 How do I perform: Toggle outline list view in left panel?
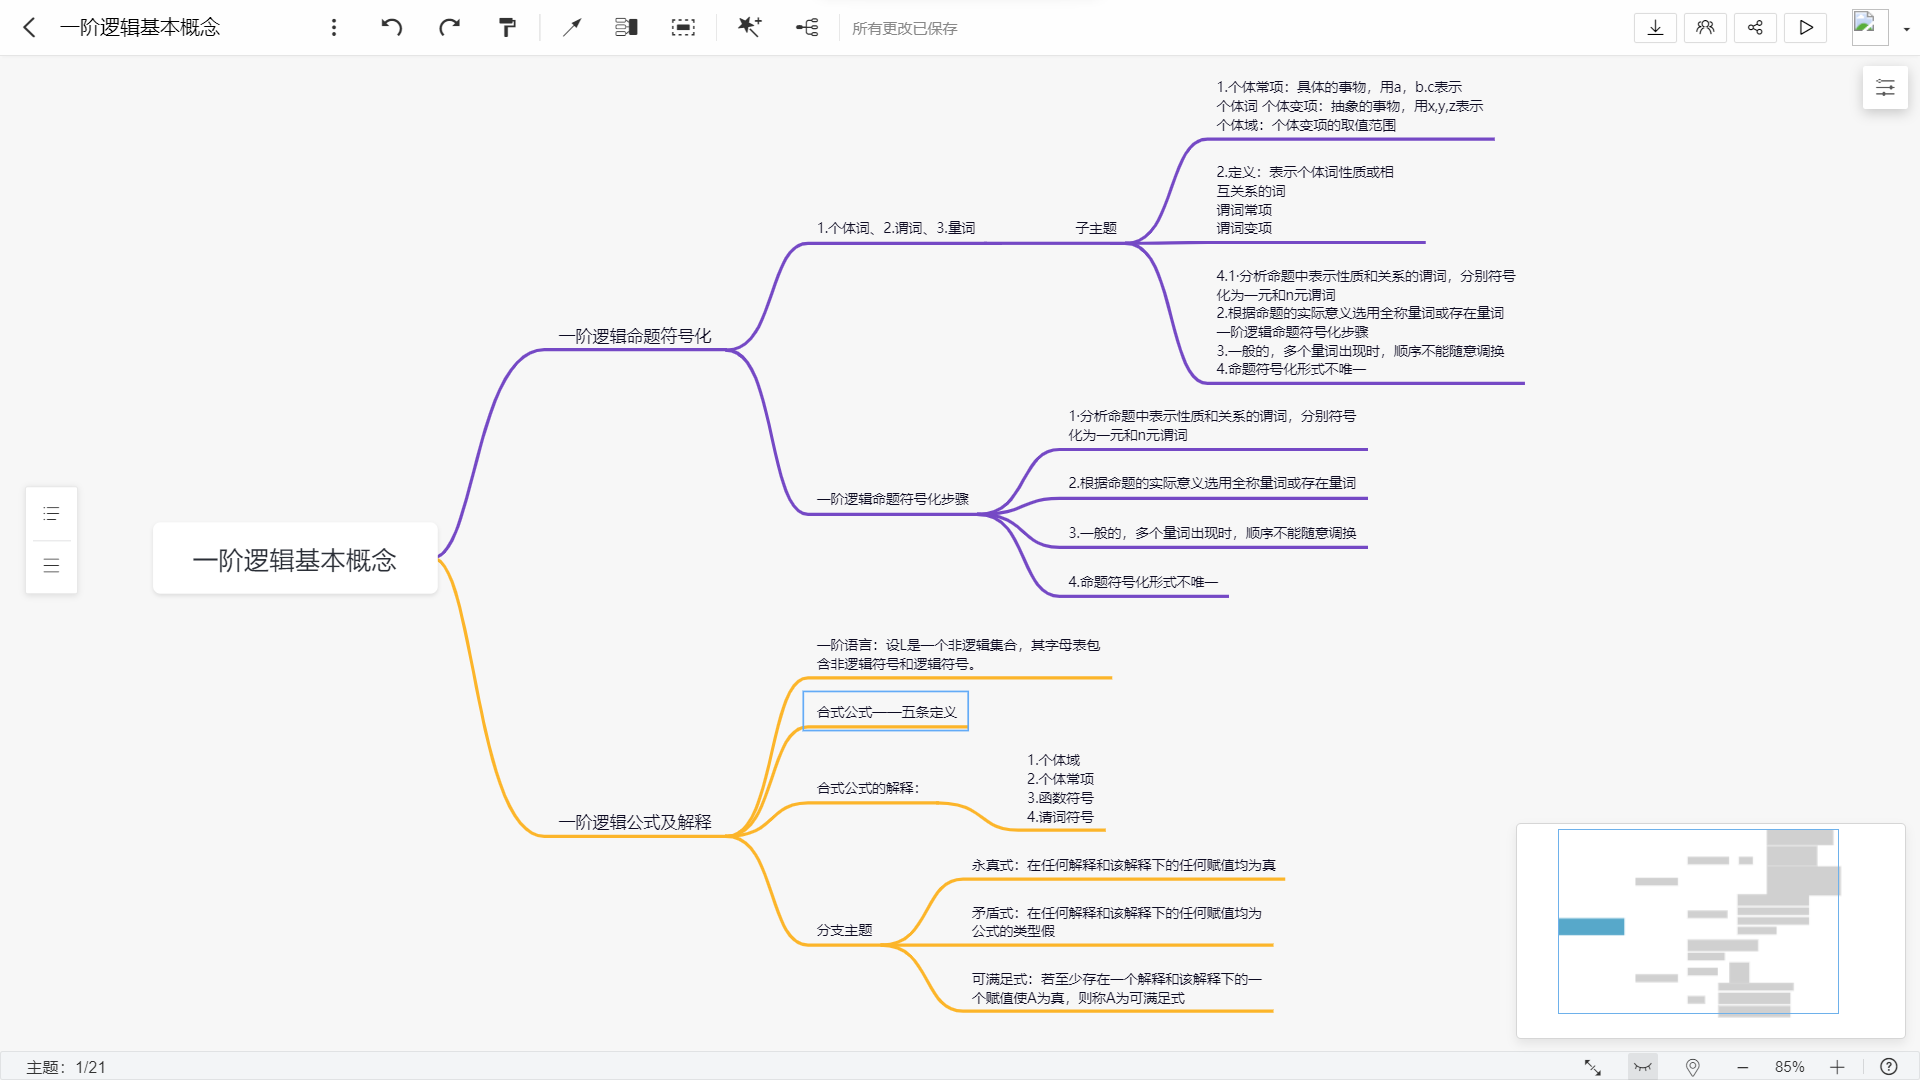[x=51, y=514]
